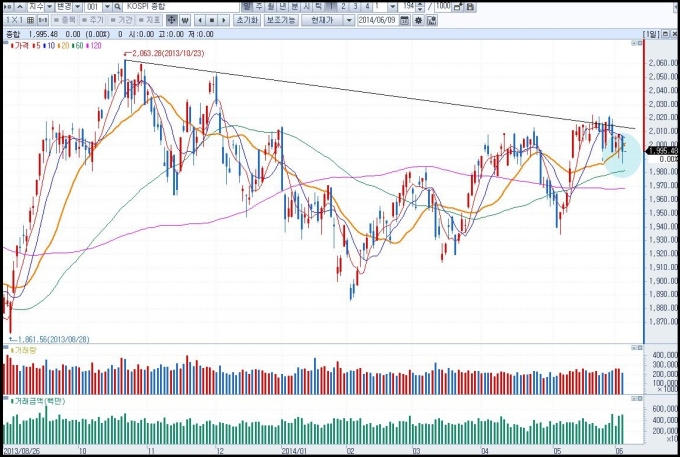Click the save chart floppy disk icon
Screen dimensions: 680x457
[470, 7]
